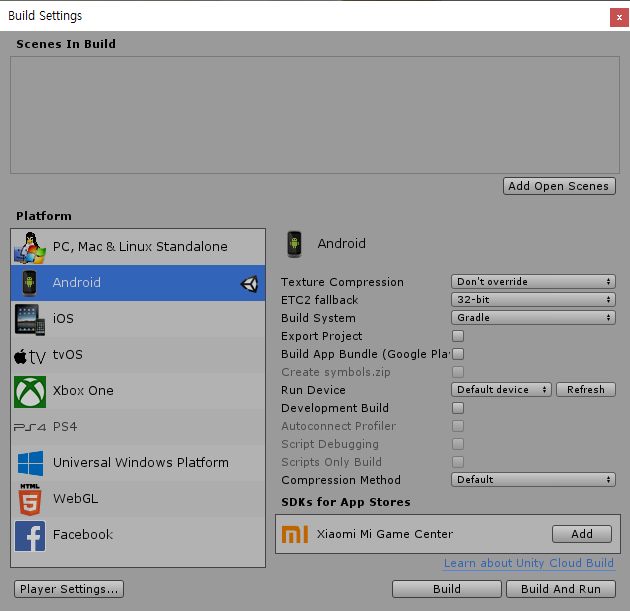
Task: Click the Apple tv icon for tvOS
Action: pyautogui.click(x=30, y=356)
